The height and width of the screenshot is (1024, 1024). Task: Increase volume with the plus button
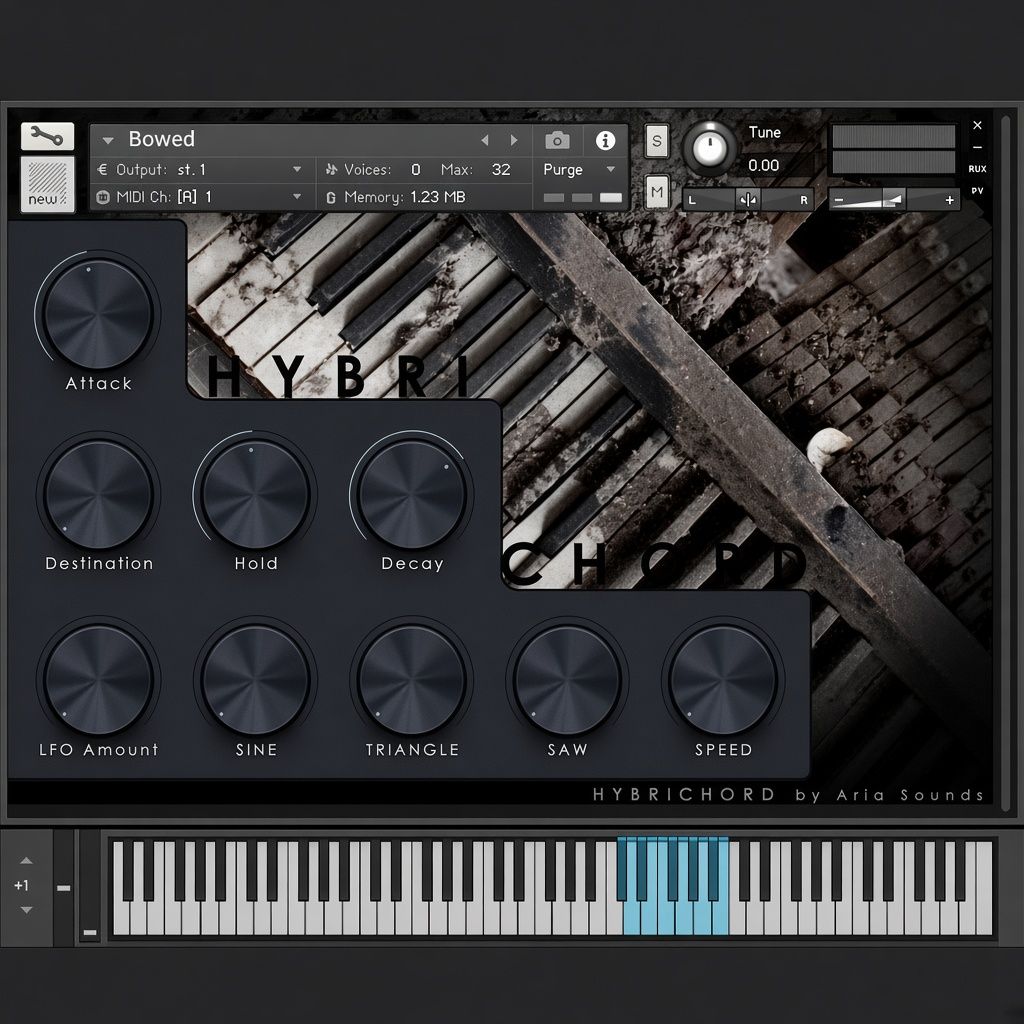[x=950, y=200]
